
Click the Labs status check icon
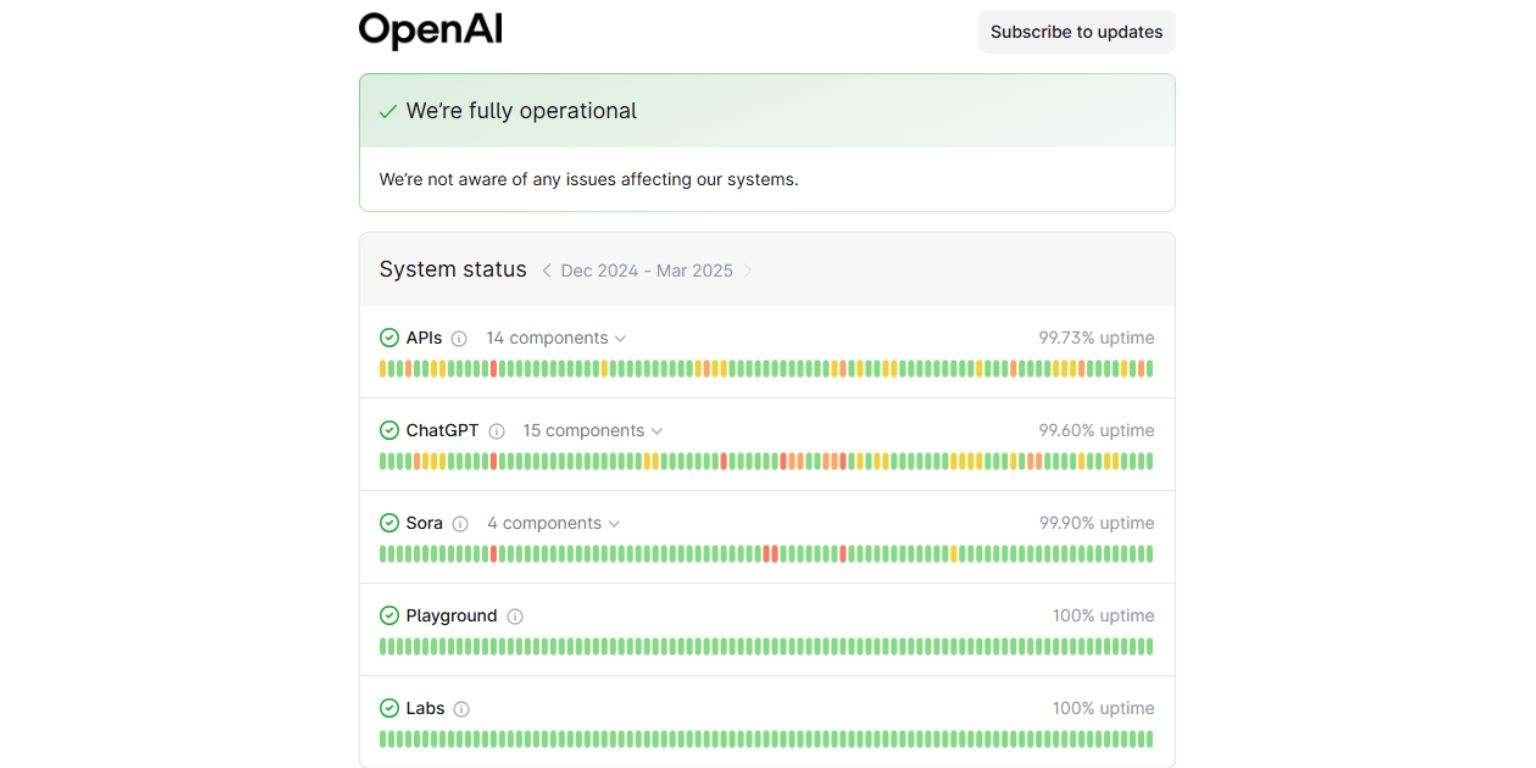pyautogui.click(x=389, y=708)
